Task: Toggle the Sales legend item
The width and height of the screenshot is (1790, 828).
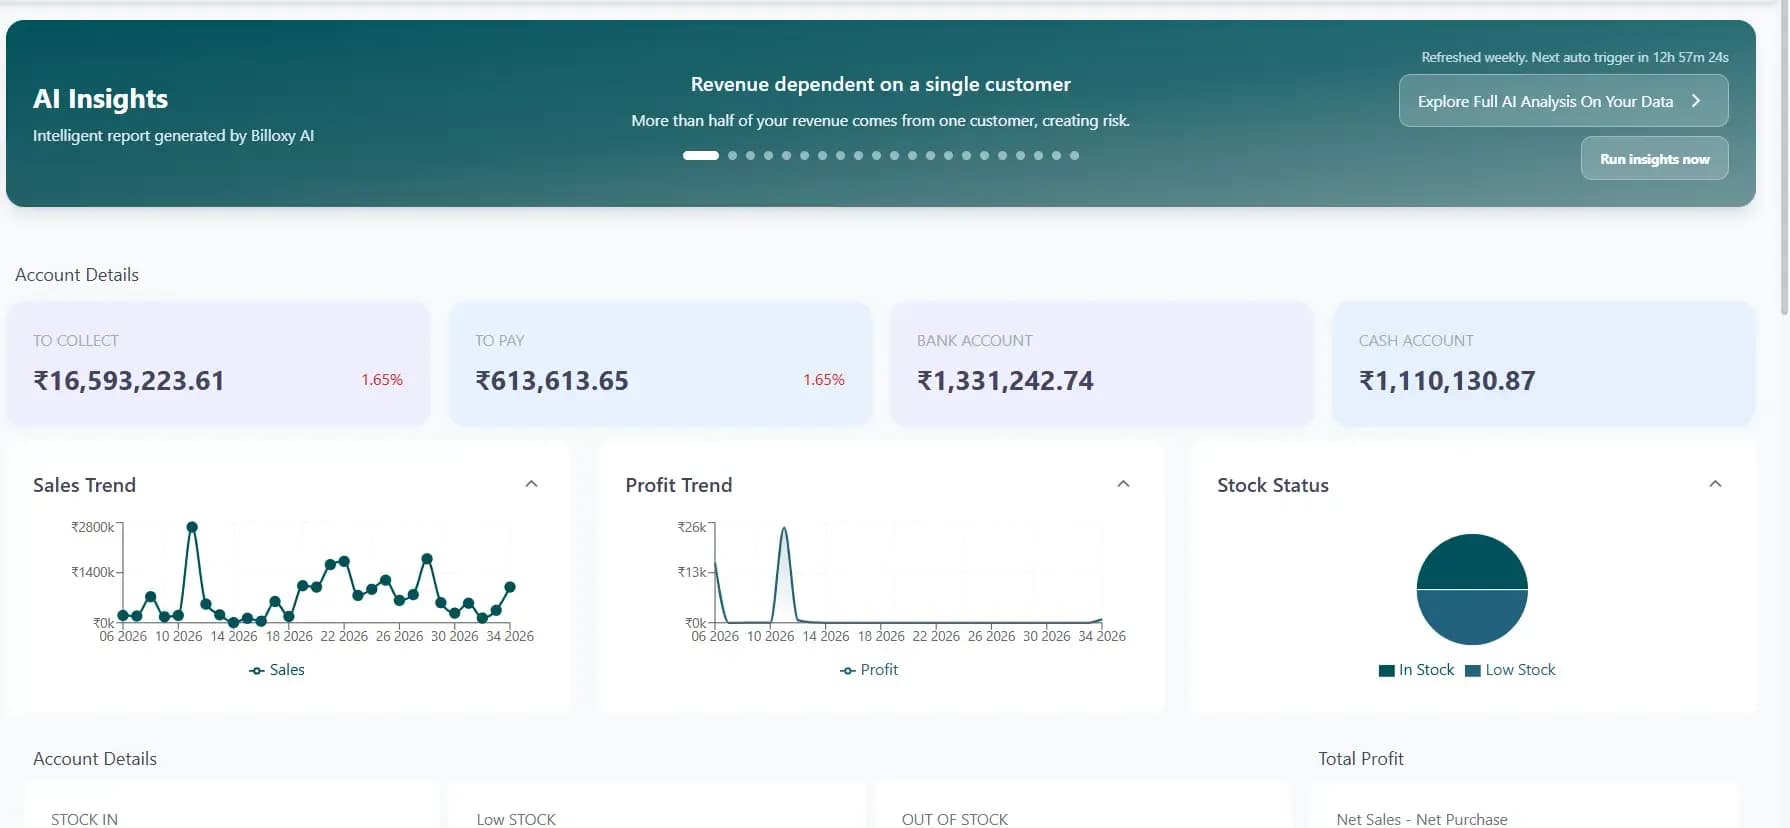Action: (x=277, y=670)
